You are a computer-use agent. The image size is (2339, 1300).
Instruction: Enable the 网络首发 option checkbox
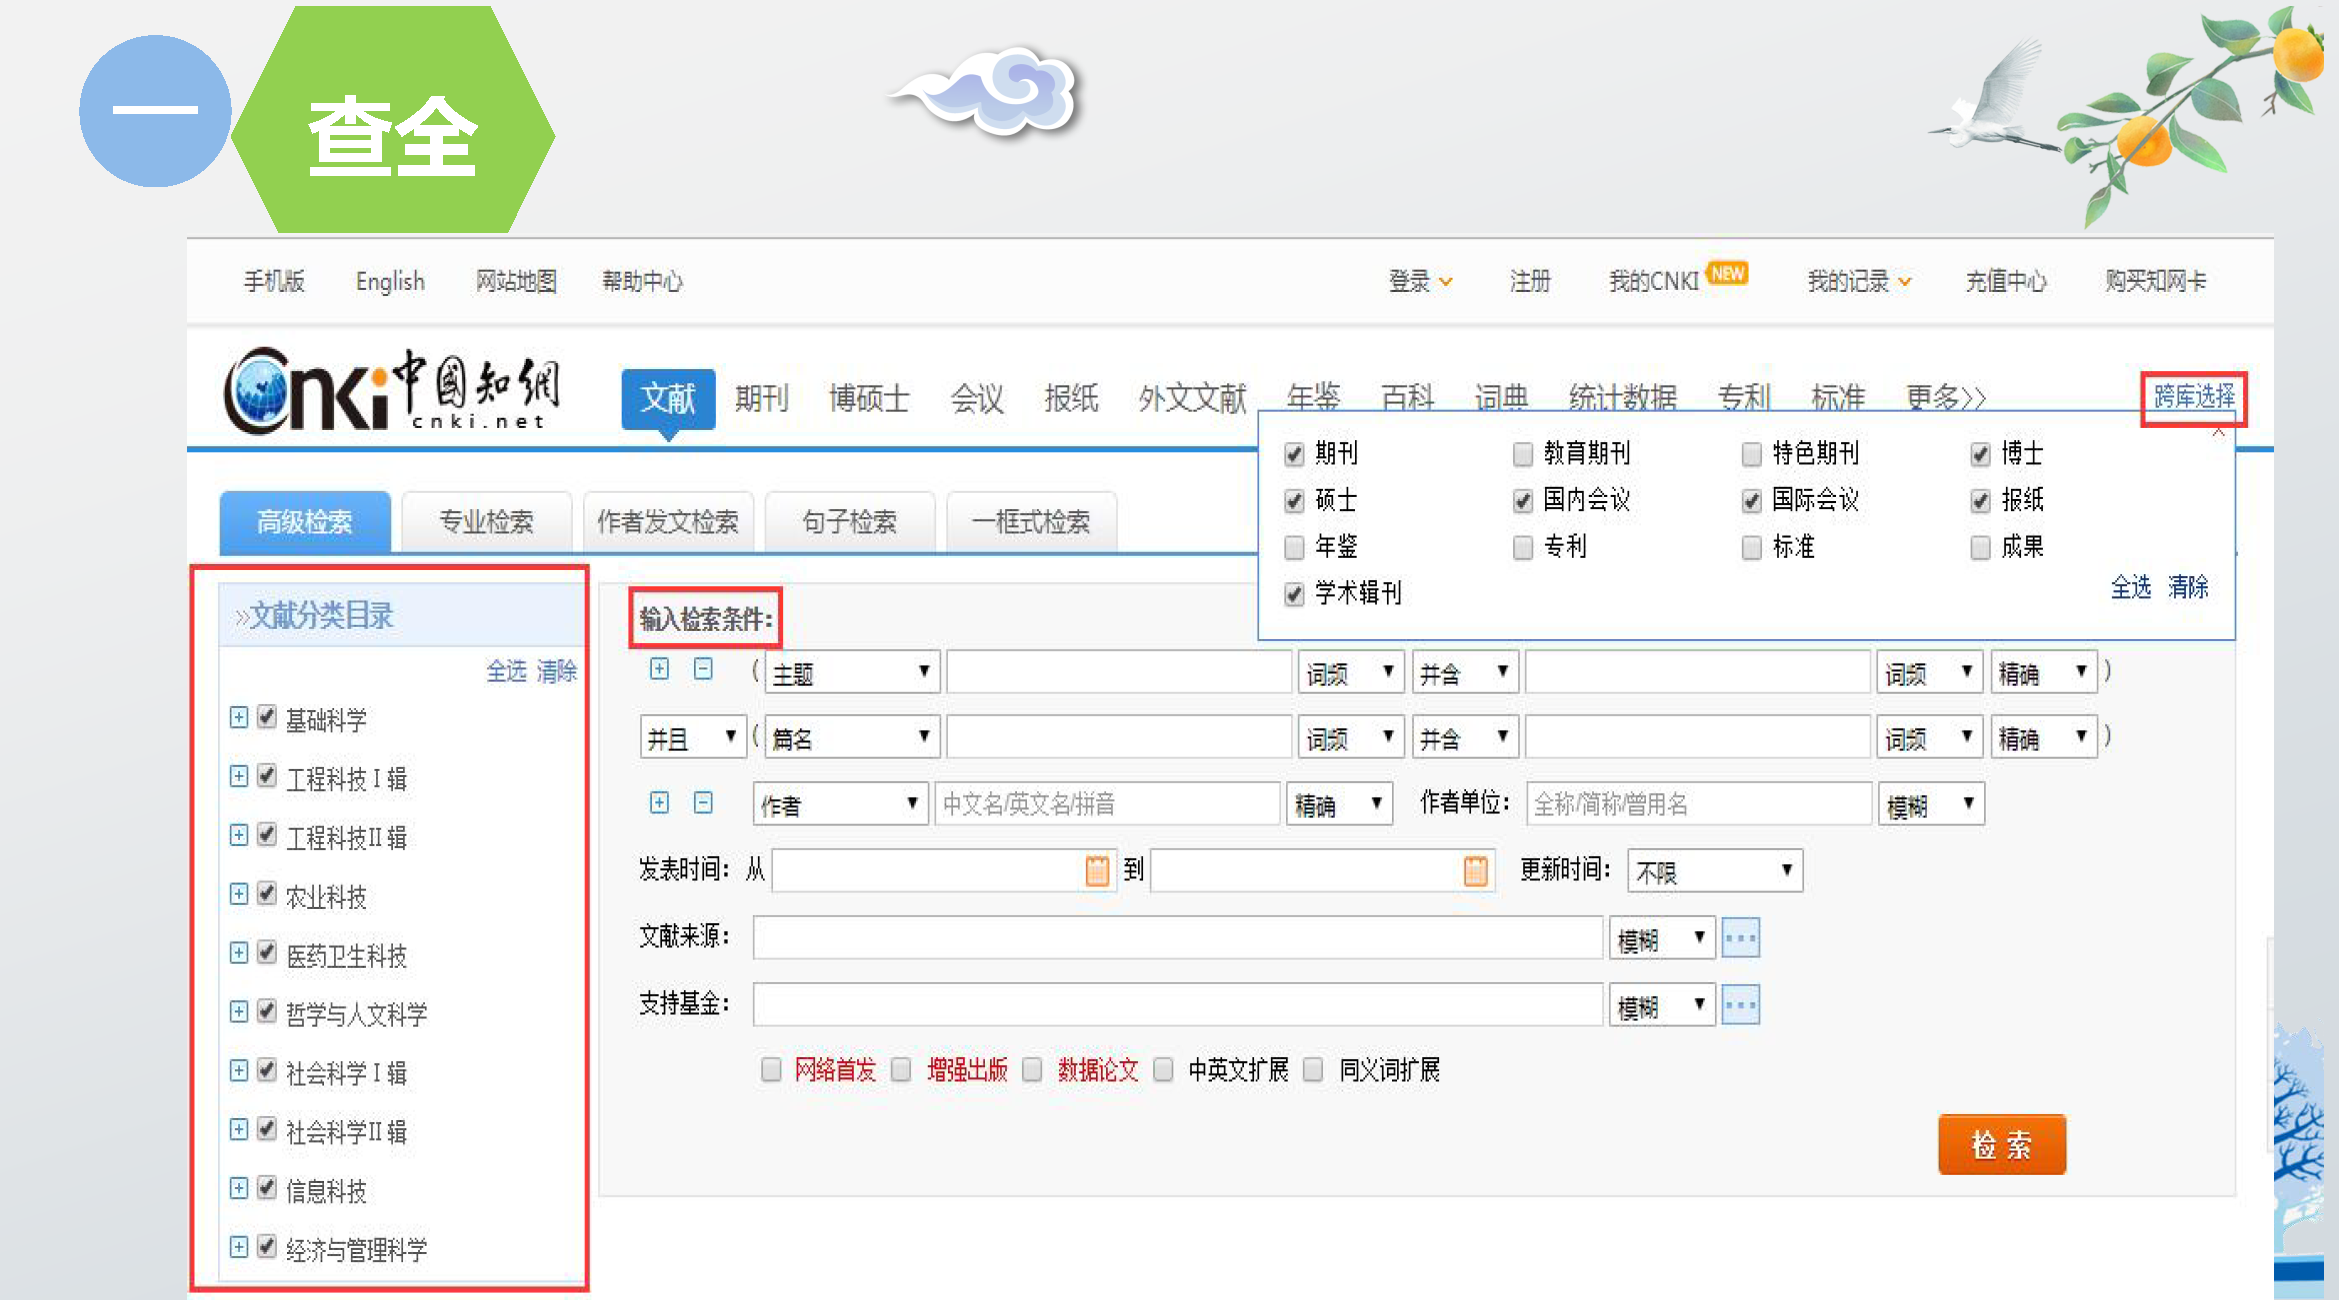[x=771, y=1070]
